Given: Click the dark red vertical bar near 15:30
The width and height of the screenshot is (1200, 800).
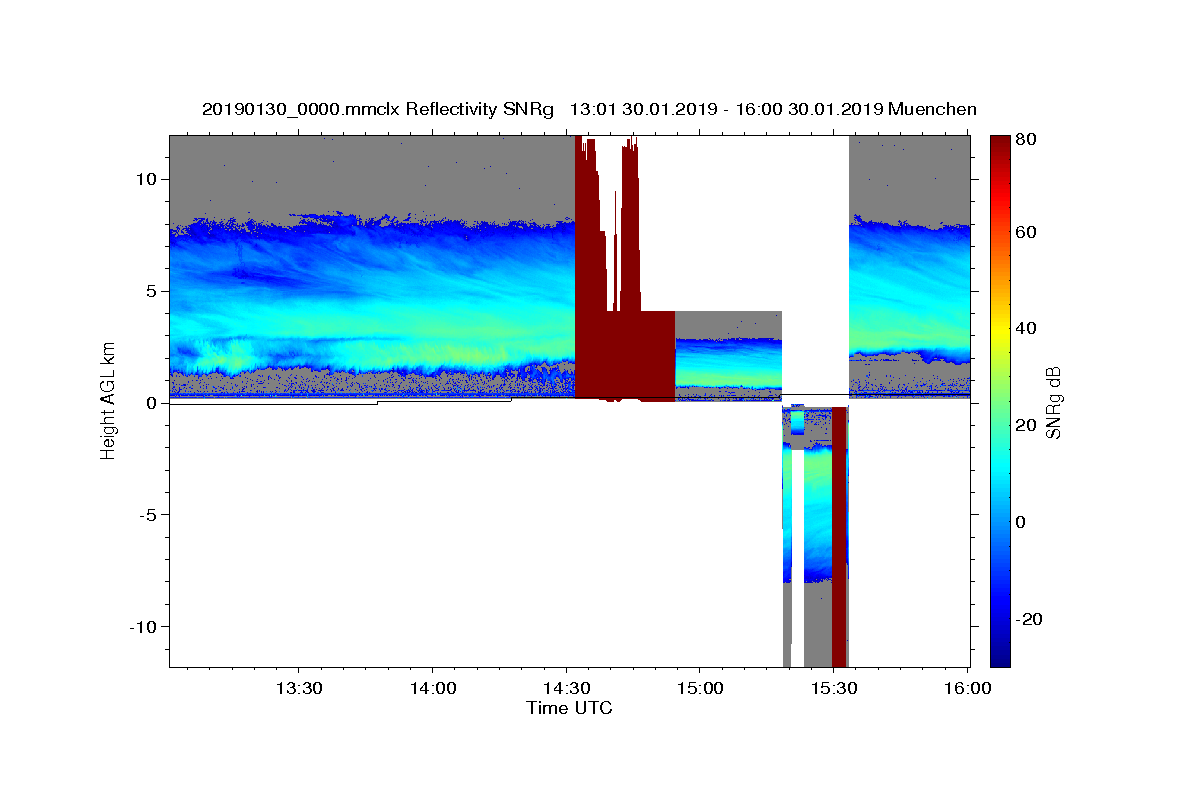Looking at the screenshot, I should [x=839, y=536].
